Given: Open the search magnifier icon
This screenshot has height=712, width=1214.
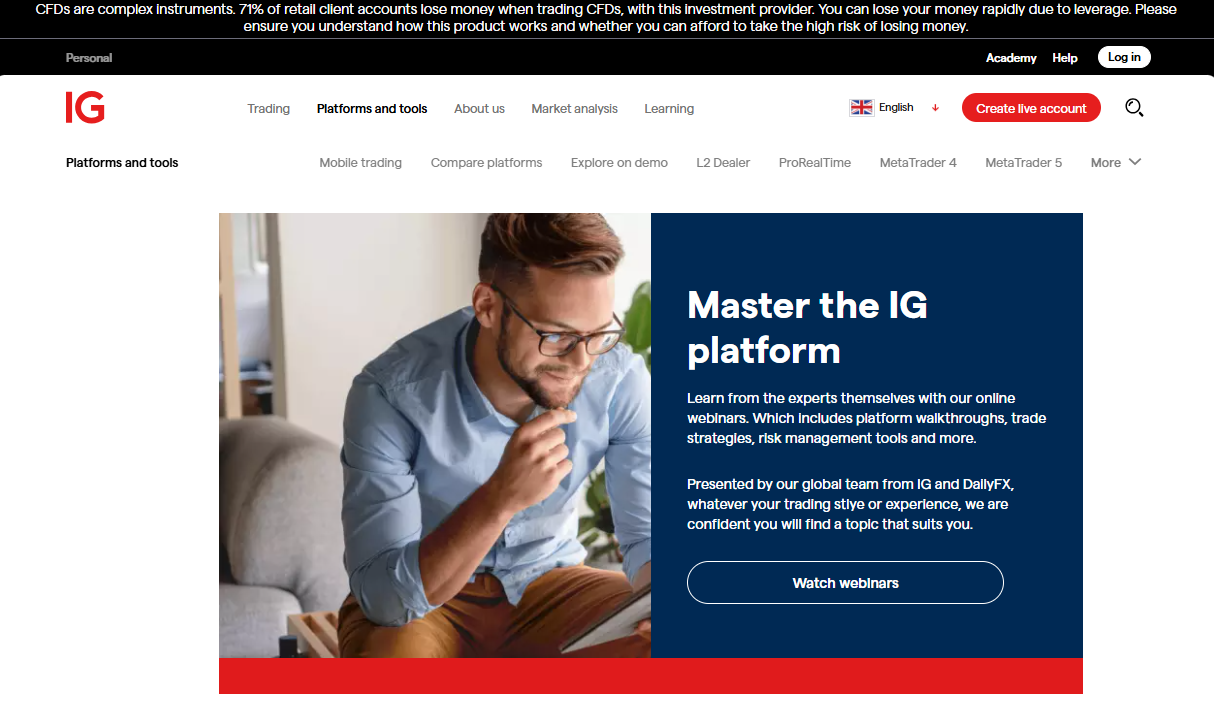Looking at the screenshot, I should (1134, 107).
